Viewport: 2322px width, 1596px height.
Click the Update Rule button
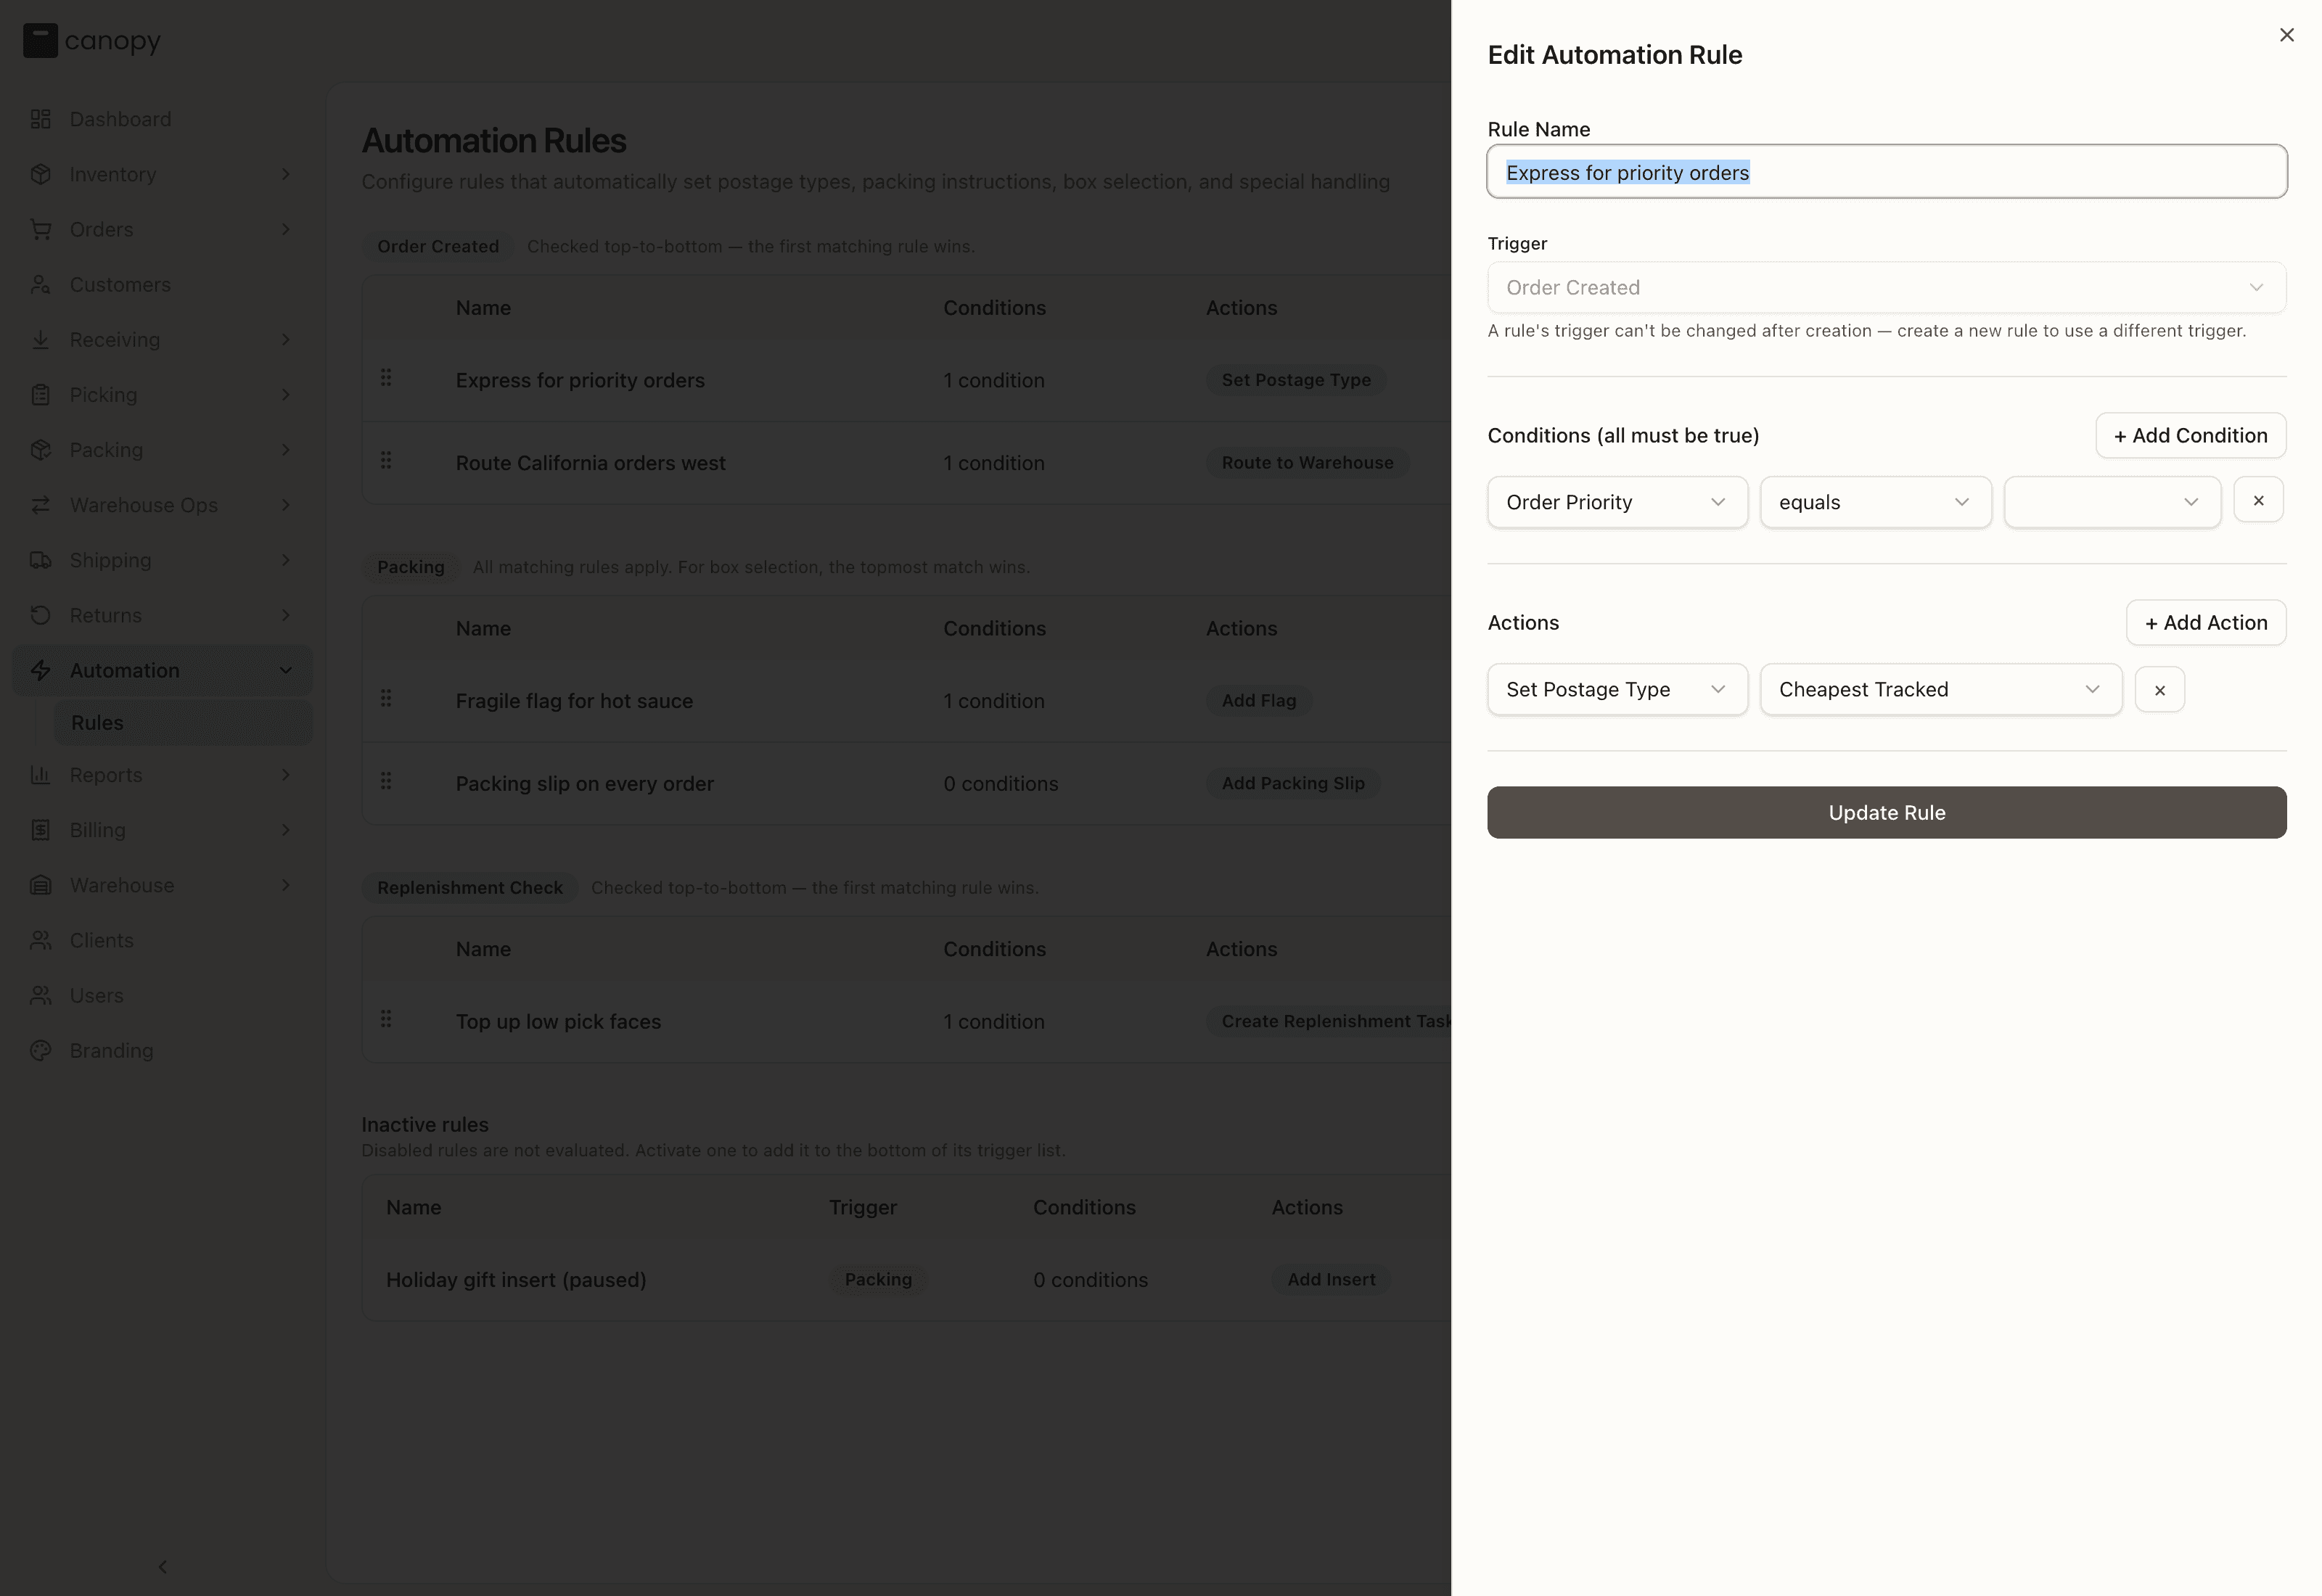1886,812
